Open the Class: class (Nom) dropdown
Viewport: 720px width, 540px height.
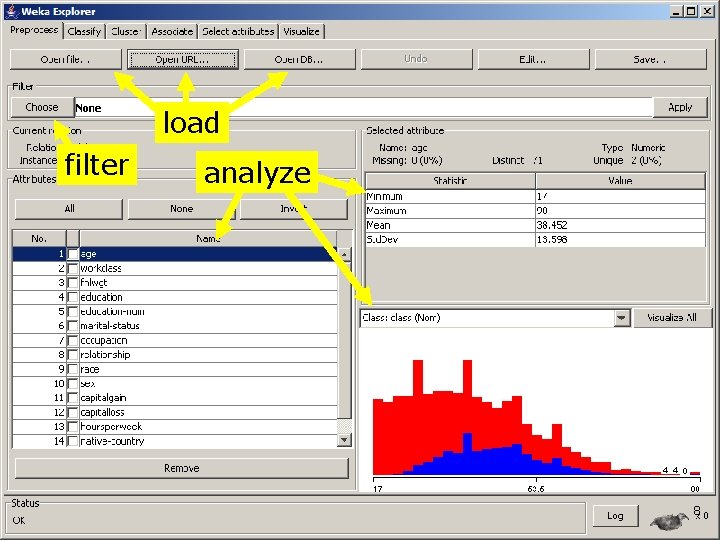click(495, 318)
